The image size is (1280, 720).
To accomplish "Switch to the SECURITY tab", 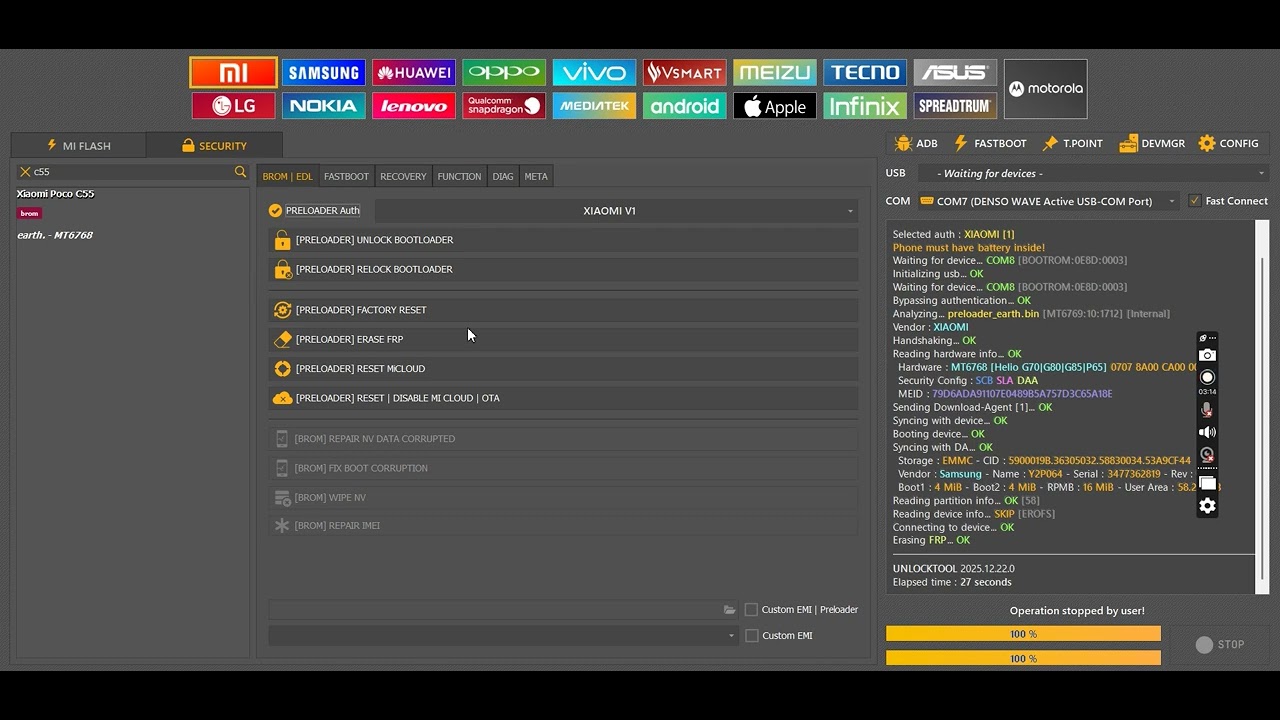I will point(214,146).
